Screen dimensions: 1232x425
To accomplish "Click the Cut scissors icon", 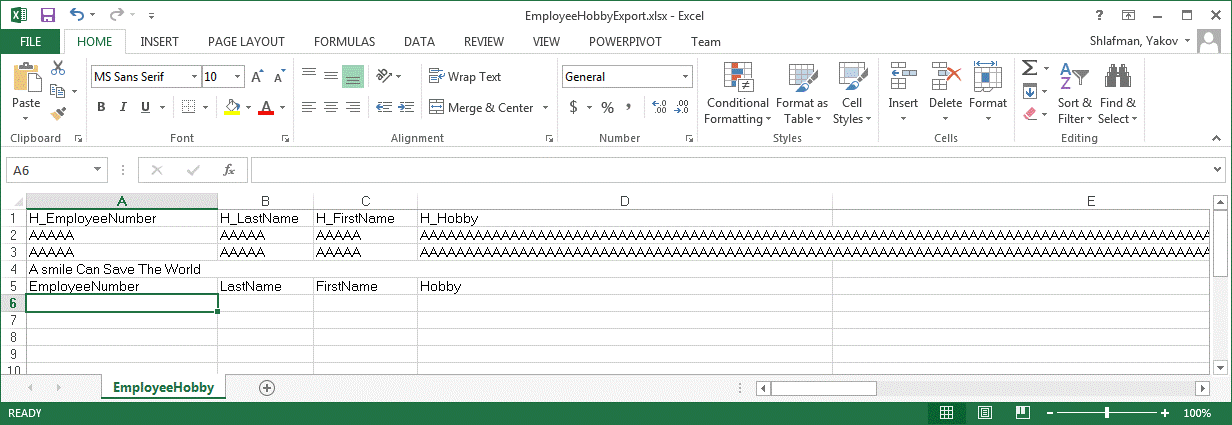I will [58, 68].
